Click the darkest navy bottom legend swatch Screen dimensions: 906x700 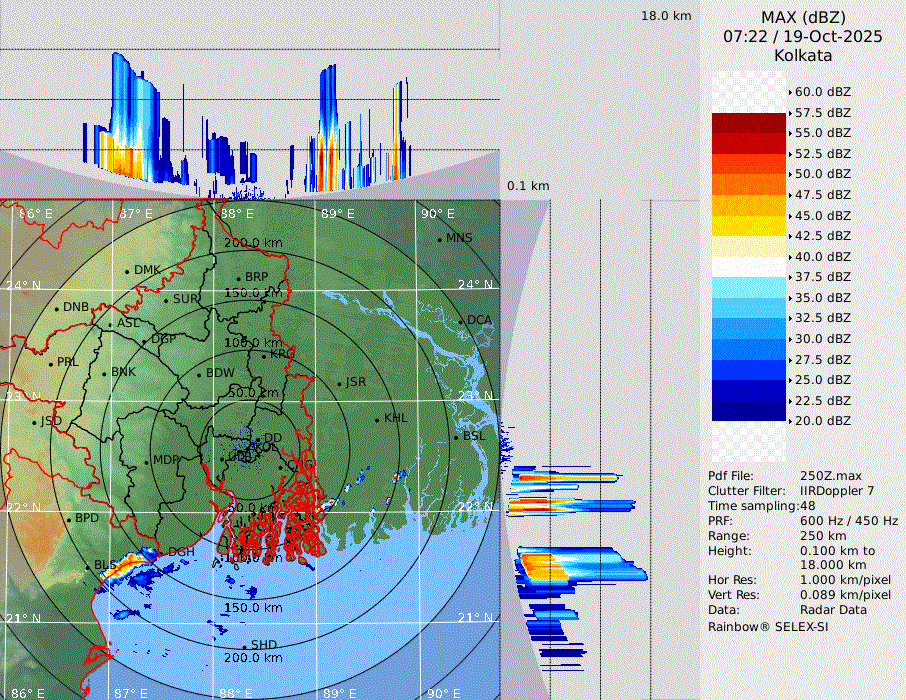click(x=748, y=410)
